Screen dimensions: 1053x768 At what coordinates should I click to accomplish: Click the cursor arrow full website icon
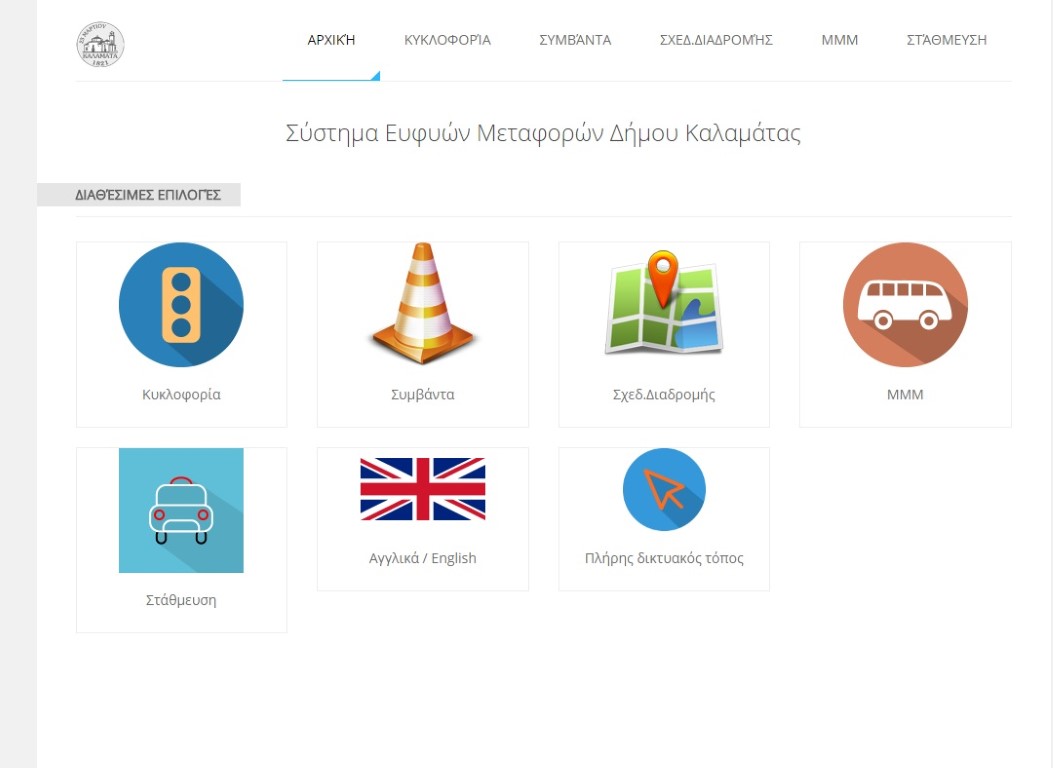tap(664, 489)
